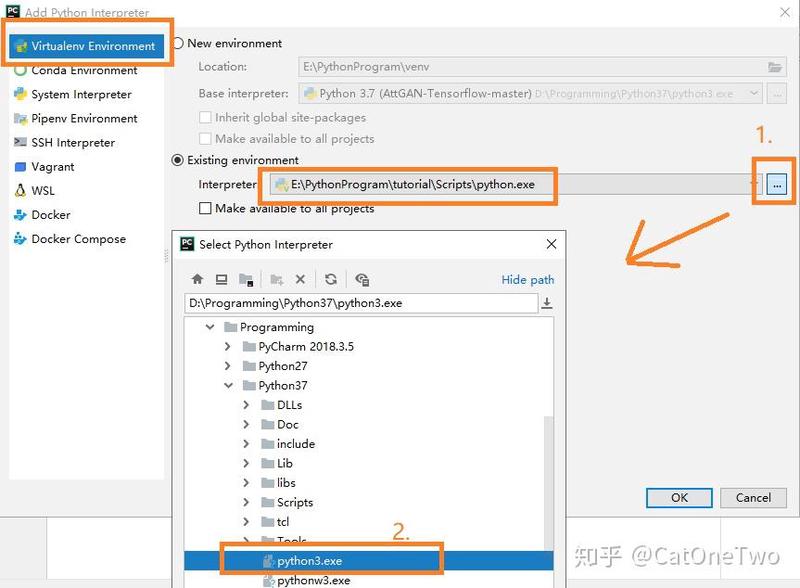Select the tcl folder row
This screenshot has height=588, width=800.
[364, 522]
